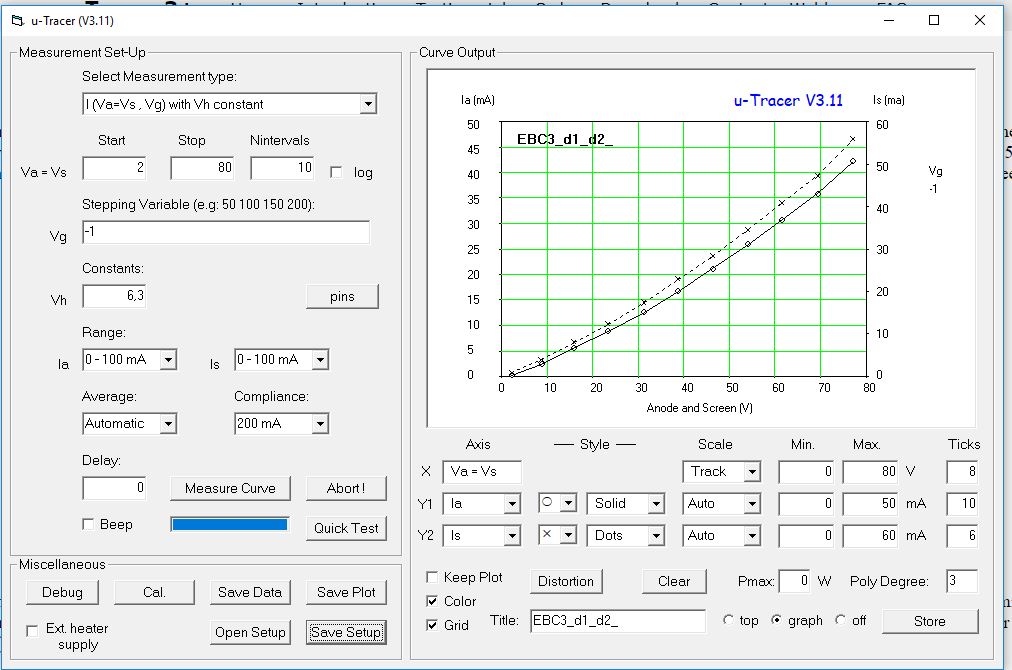Viewport: 1012px width, 670px height.
Task: Uncheck the Grid checkbox
Action: pos(432,625)
